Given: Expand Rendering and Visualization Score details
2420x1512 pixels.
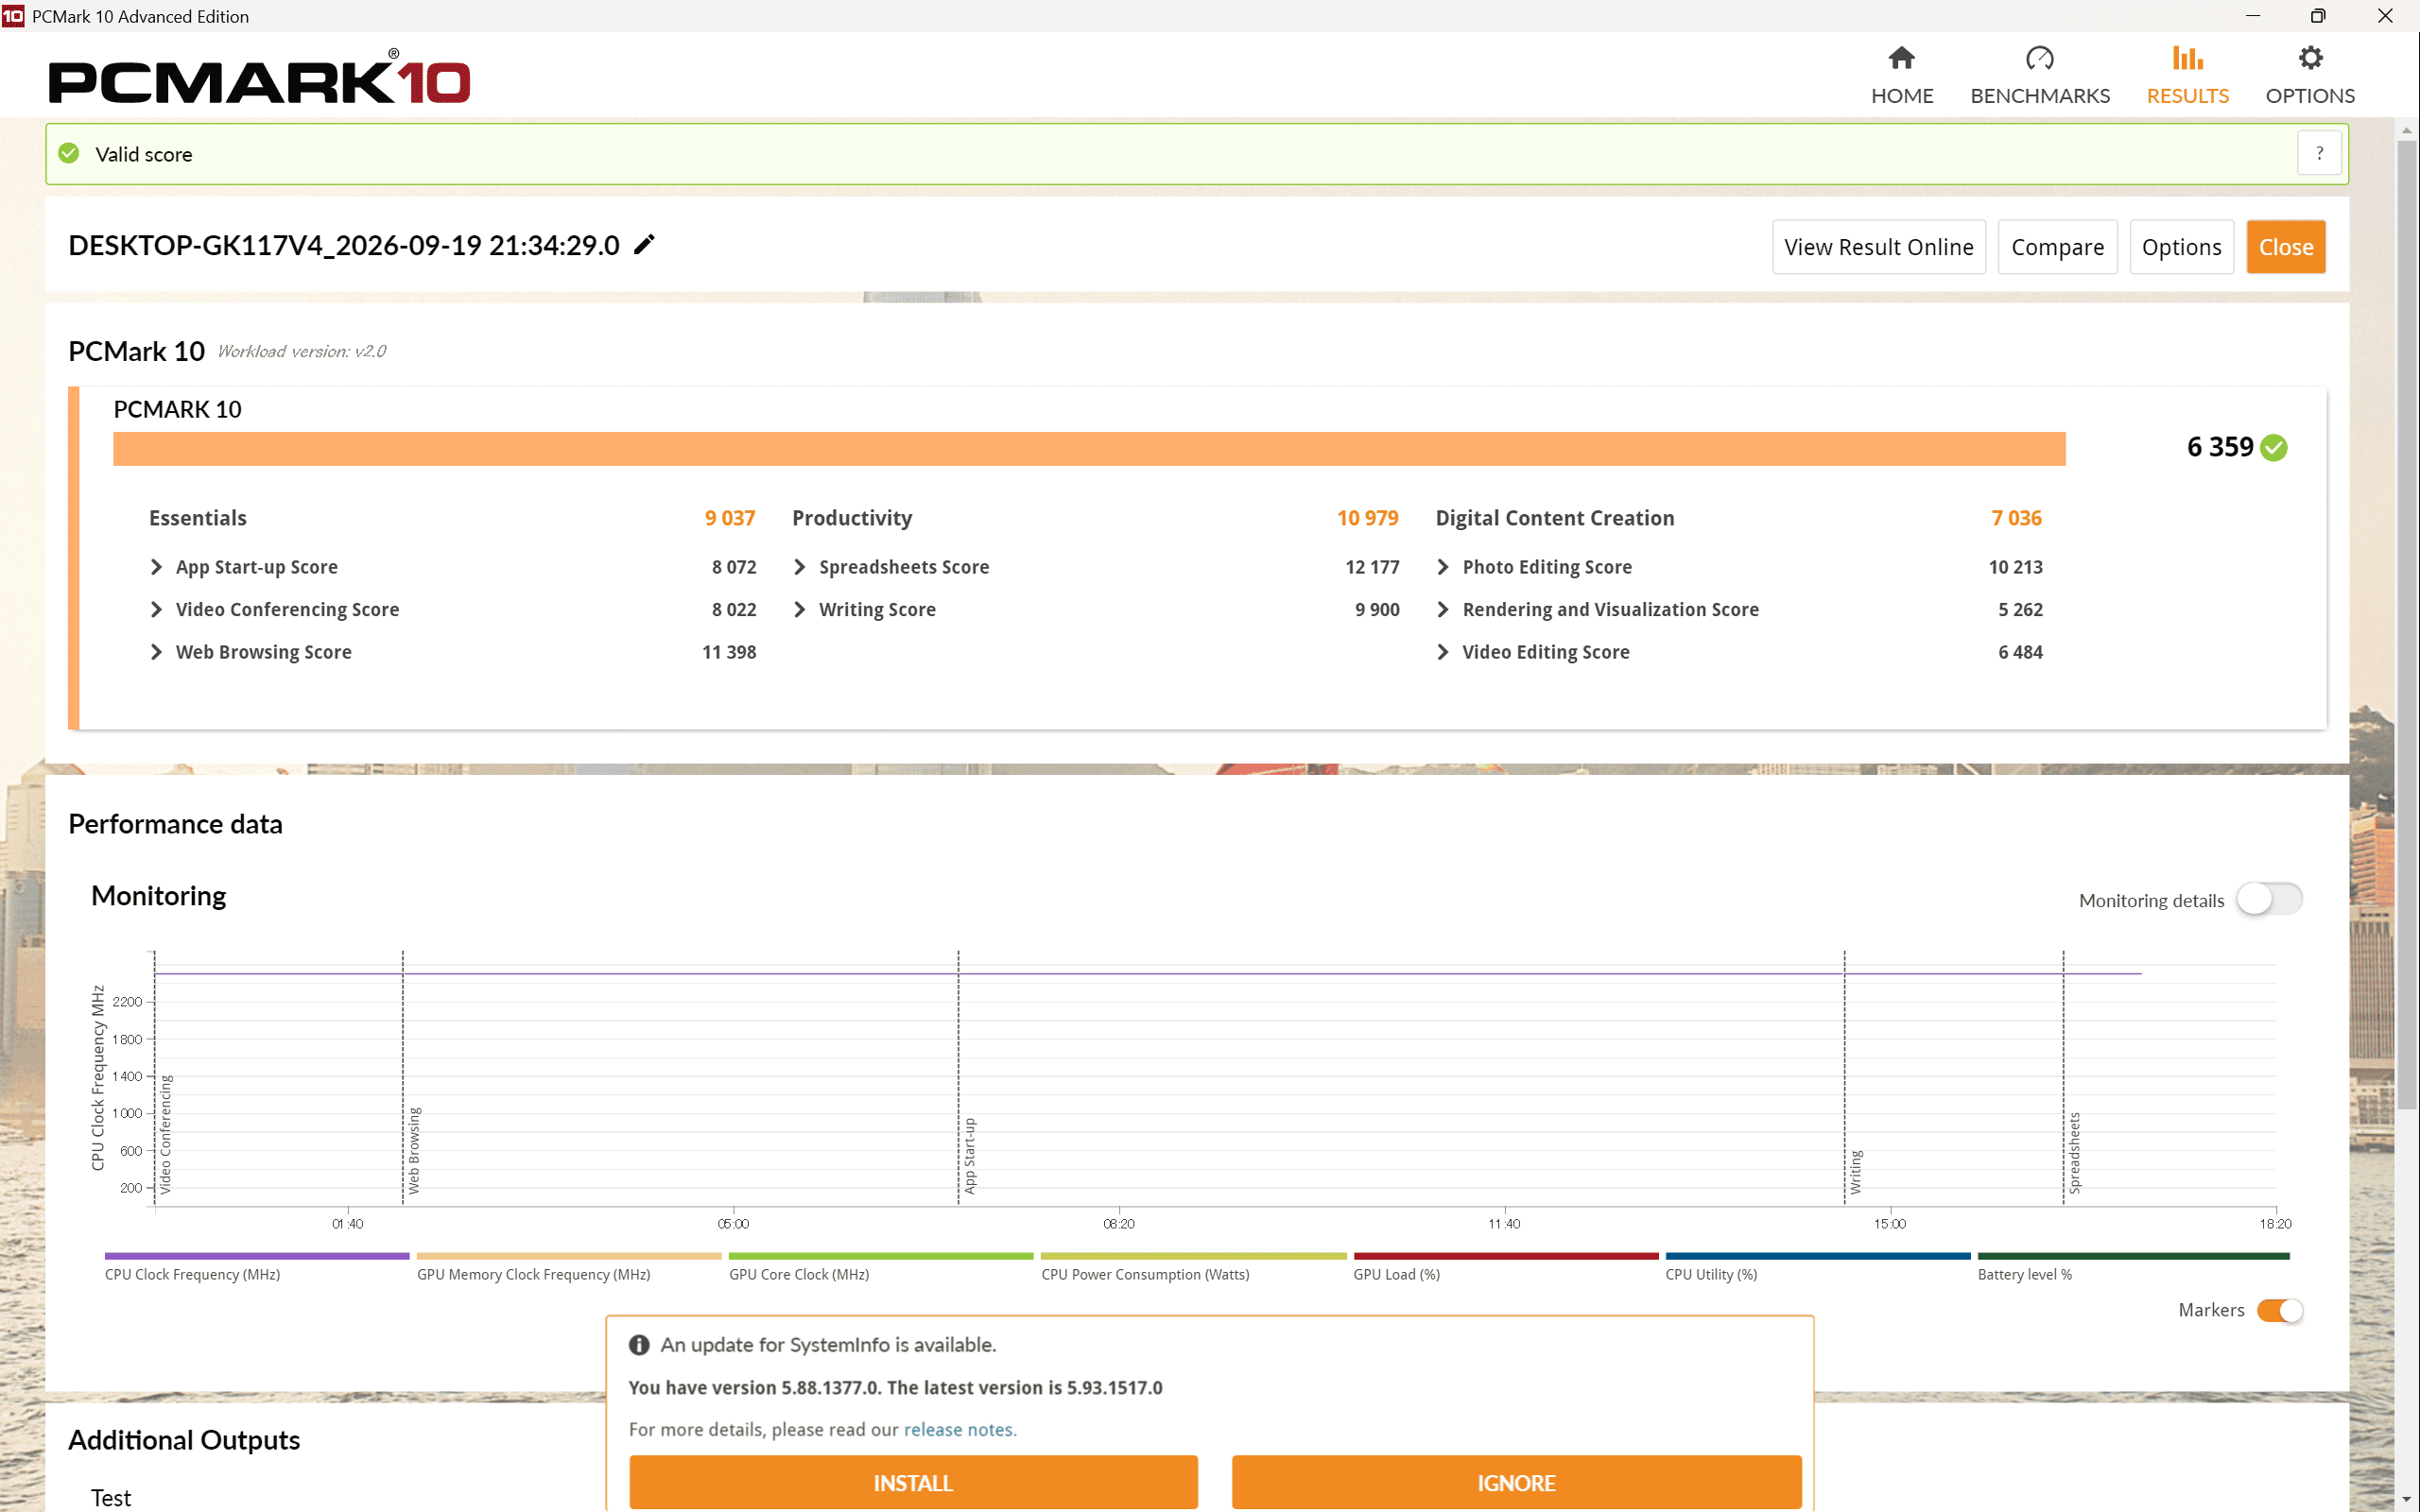Looking at the screenshot, I should tap(1442, 609).
